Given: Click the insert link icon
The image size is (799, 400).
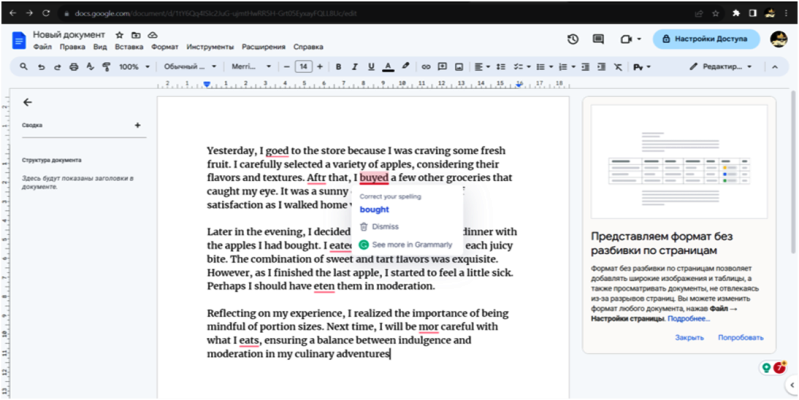Looking at the screenshot, I should click(427, 67).
